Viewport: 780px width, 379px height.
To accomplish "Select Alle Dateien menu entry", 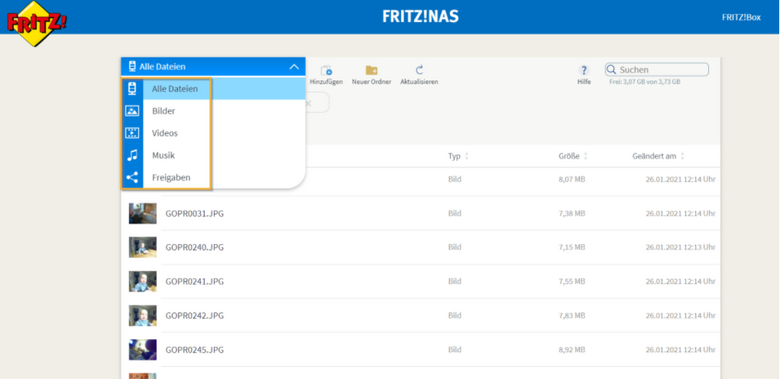I will point(175,89).
